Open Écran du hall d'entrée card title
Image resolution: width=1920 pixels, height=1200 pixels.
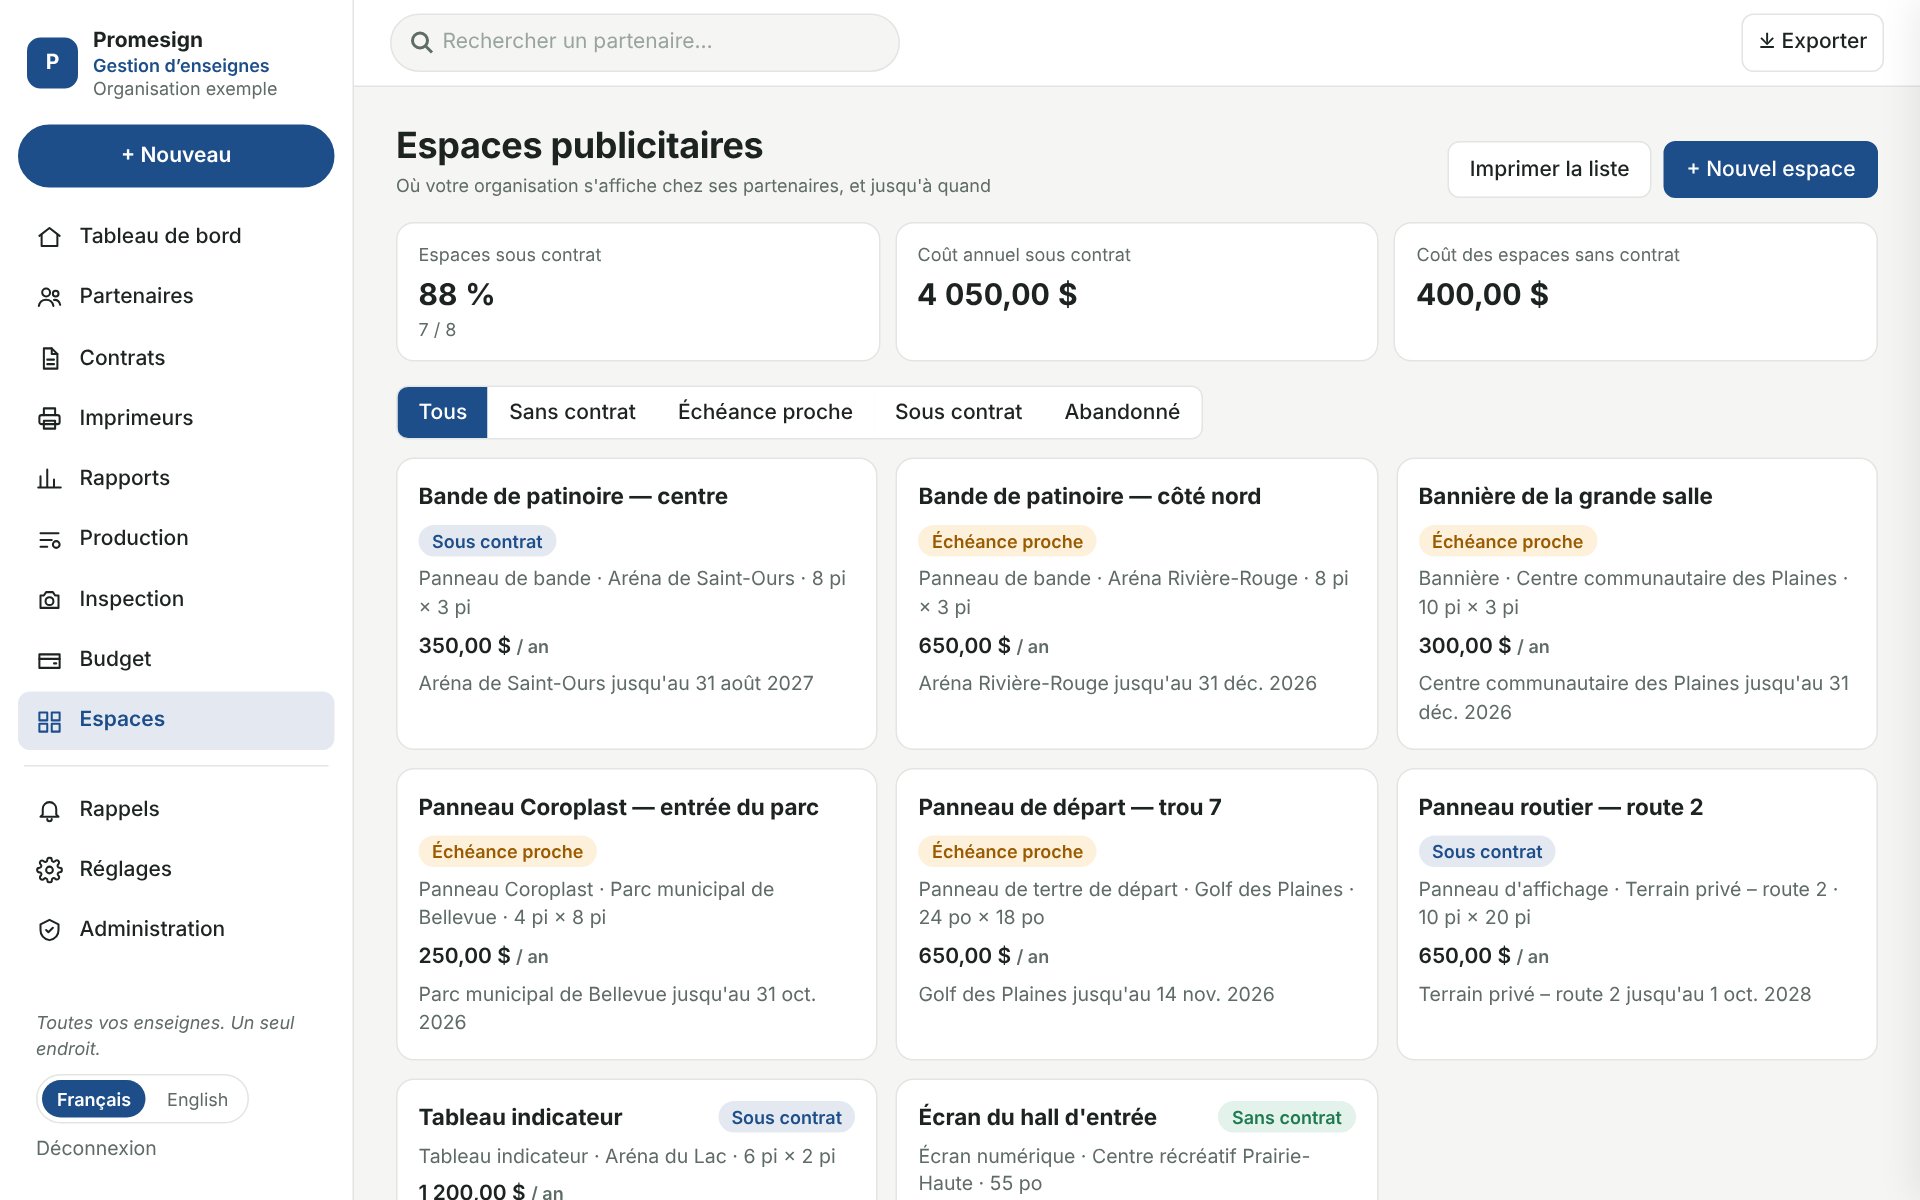click(1037, 1117)
